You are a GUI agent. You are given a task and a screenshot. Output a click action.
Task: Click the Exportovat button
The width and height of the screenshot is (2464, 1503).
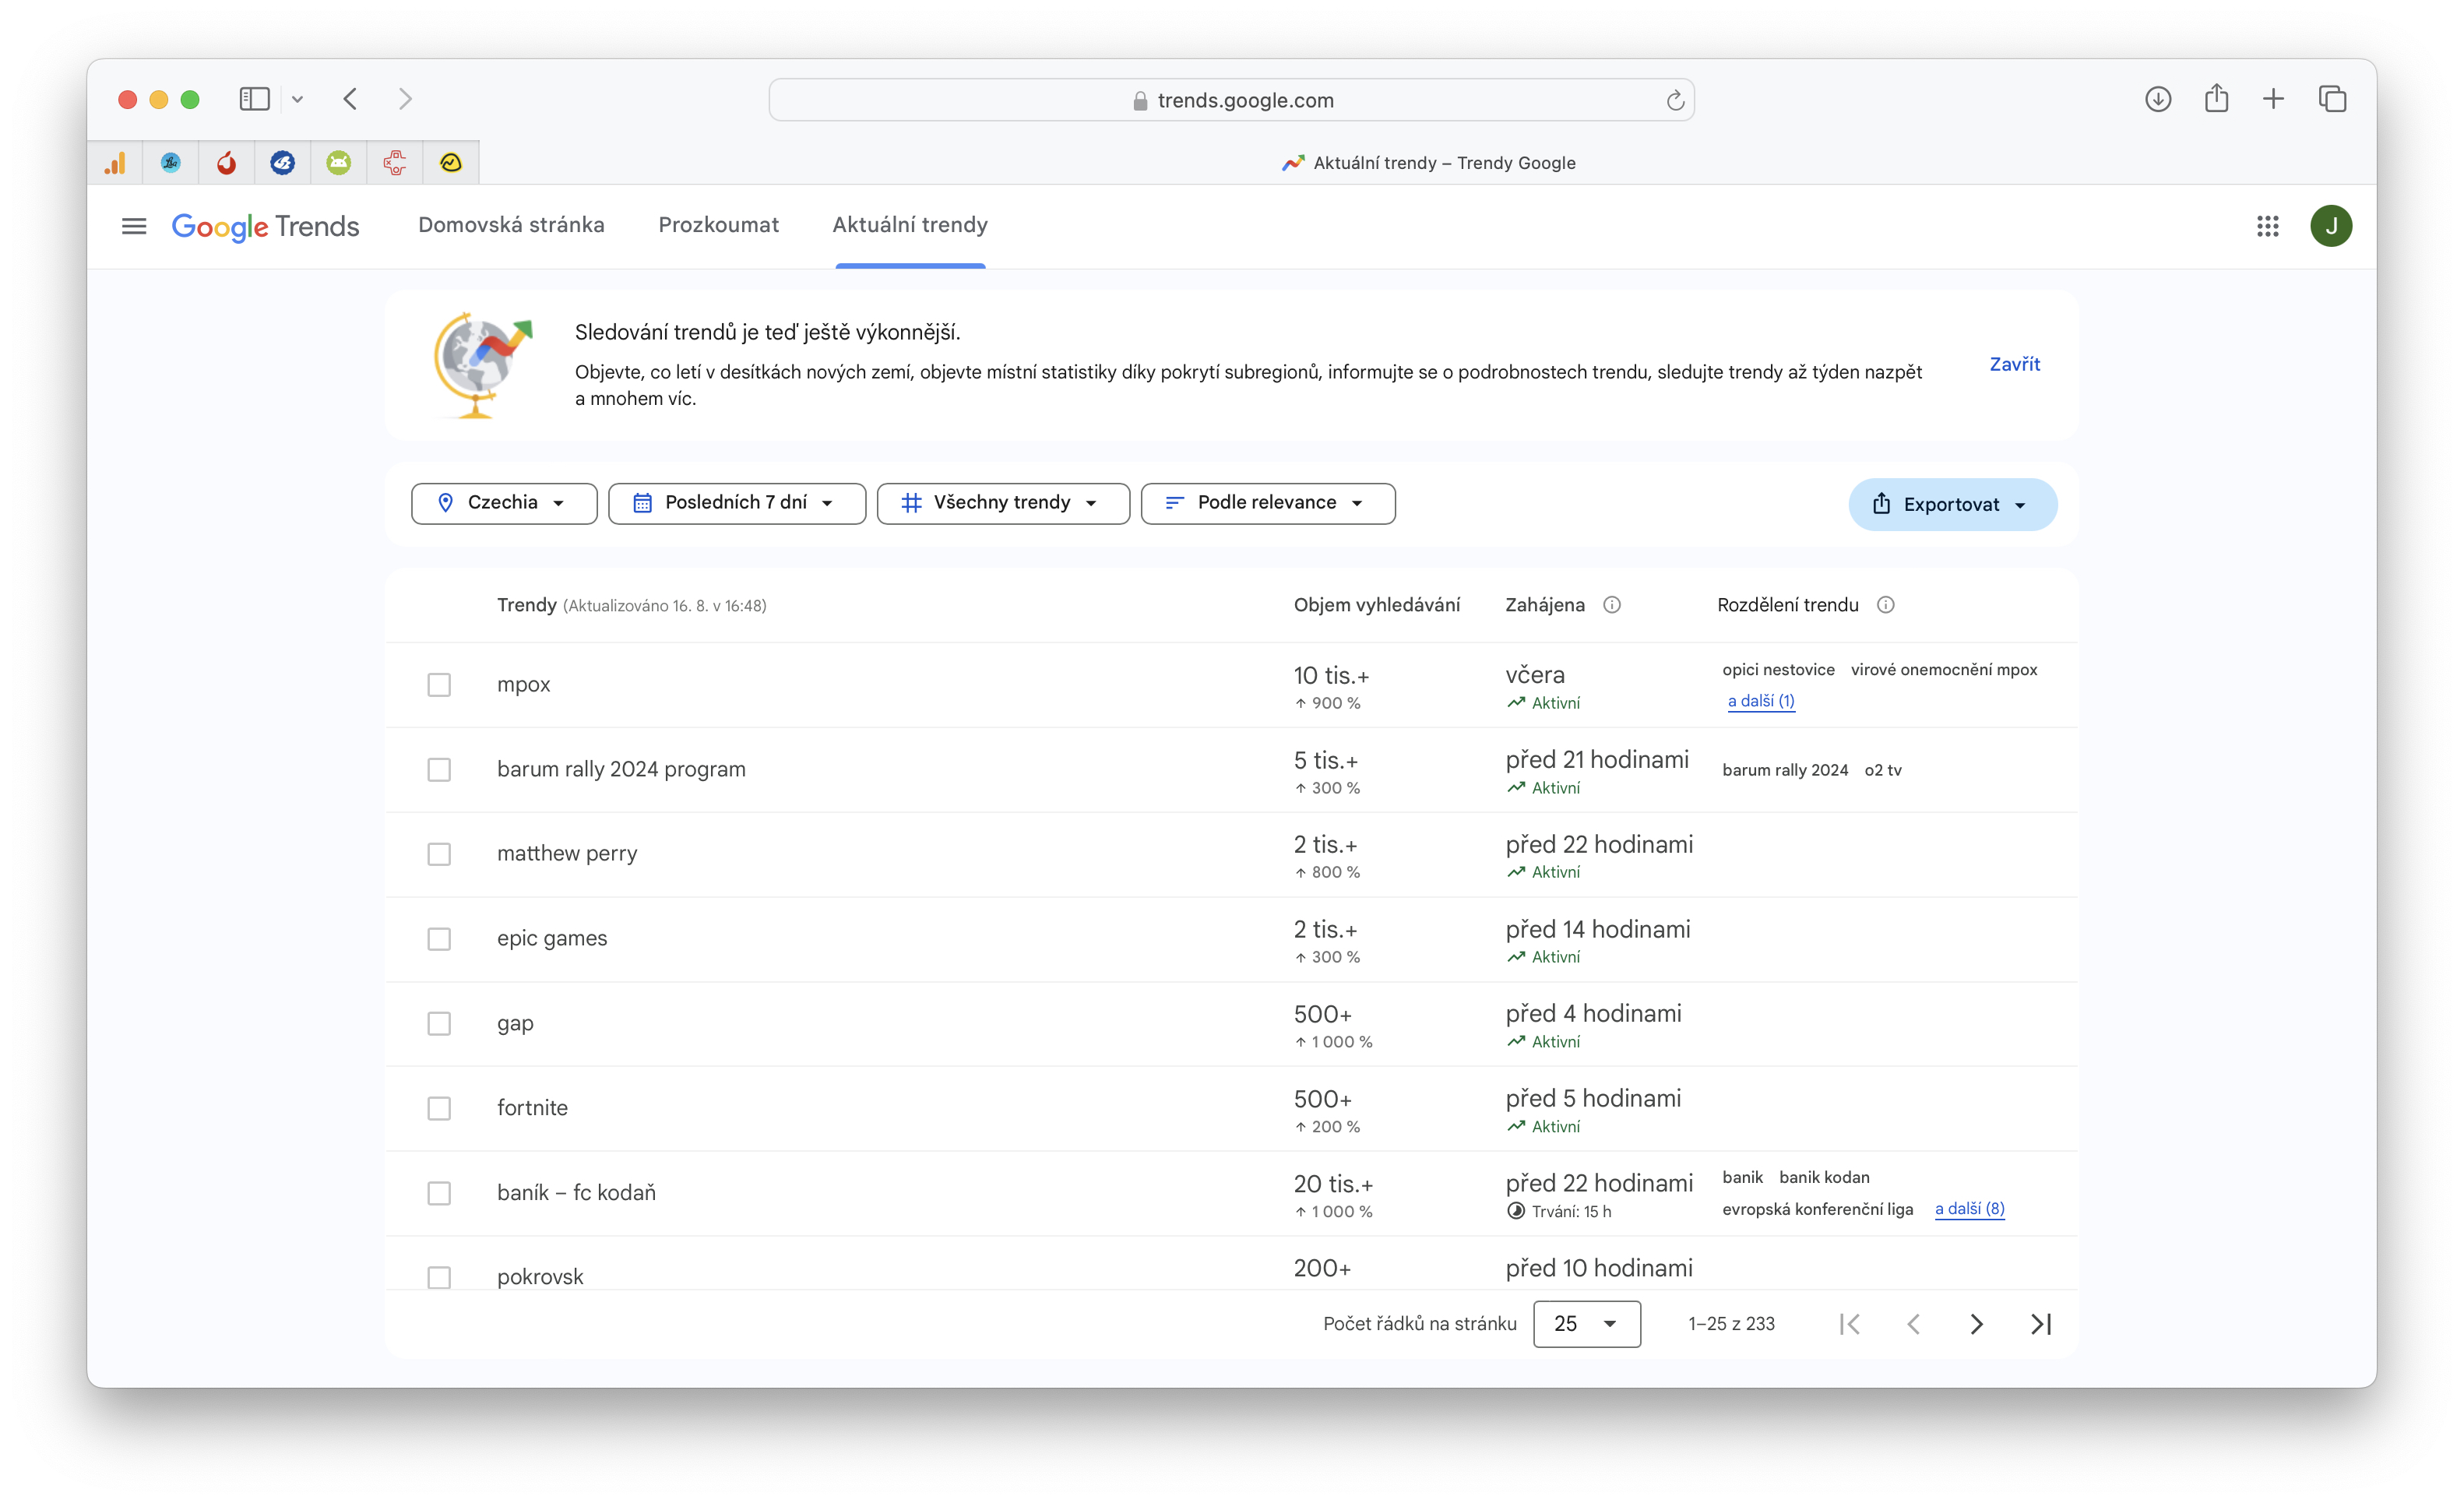(x=1951, y=505)
